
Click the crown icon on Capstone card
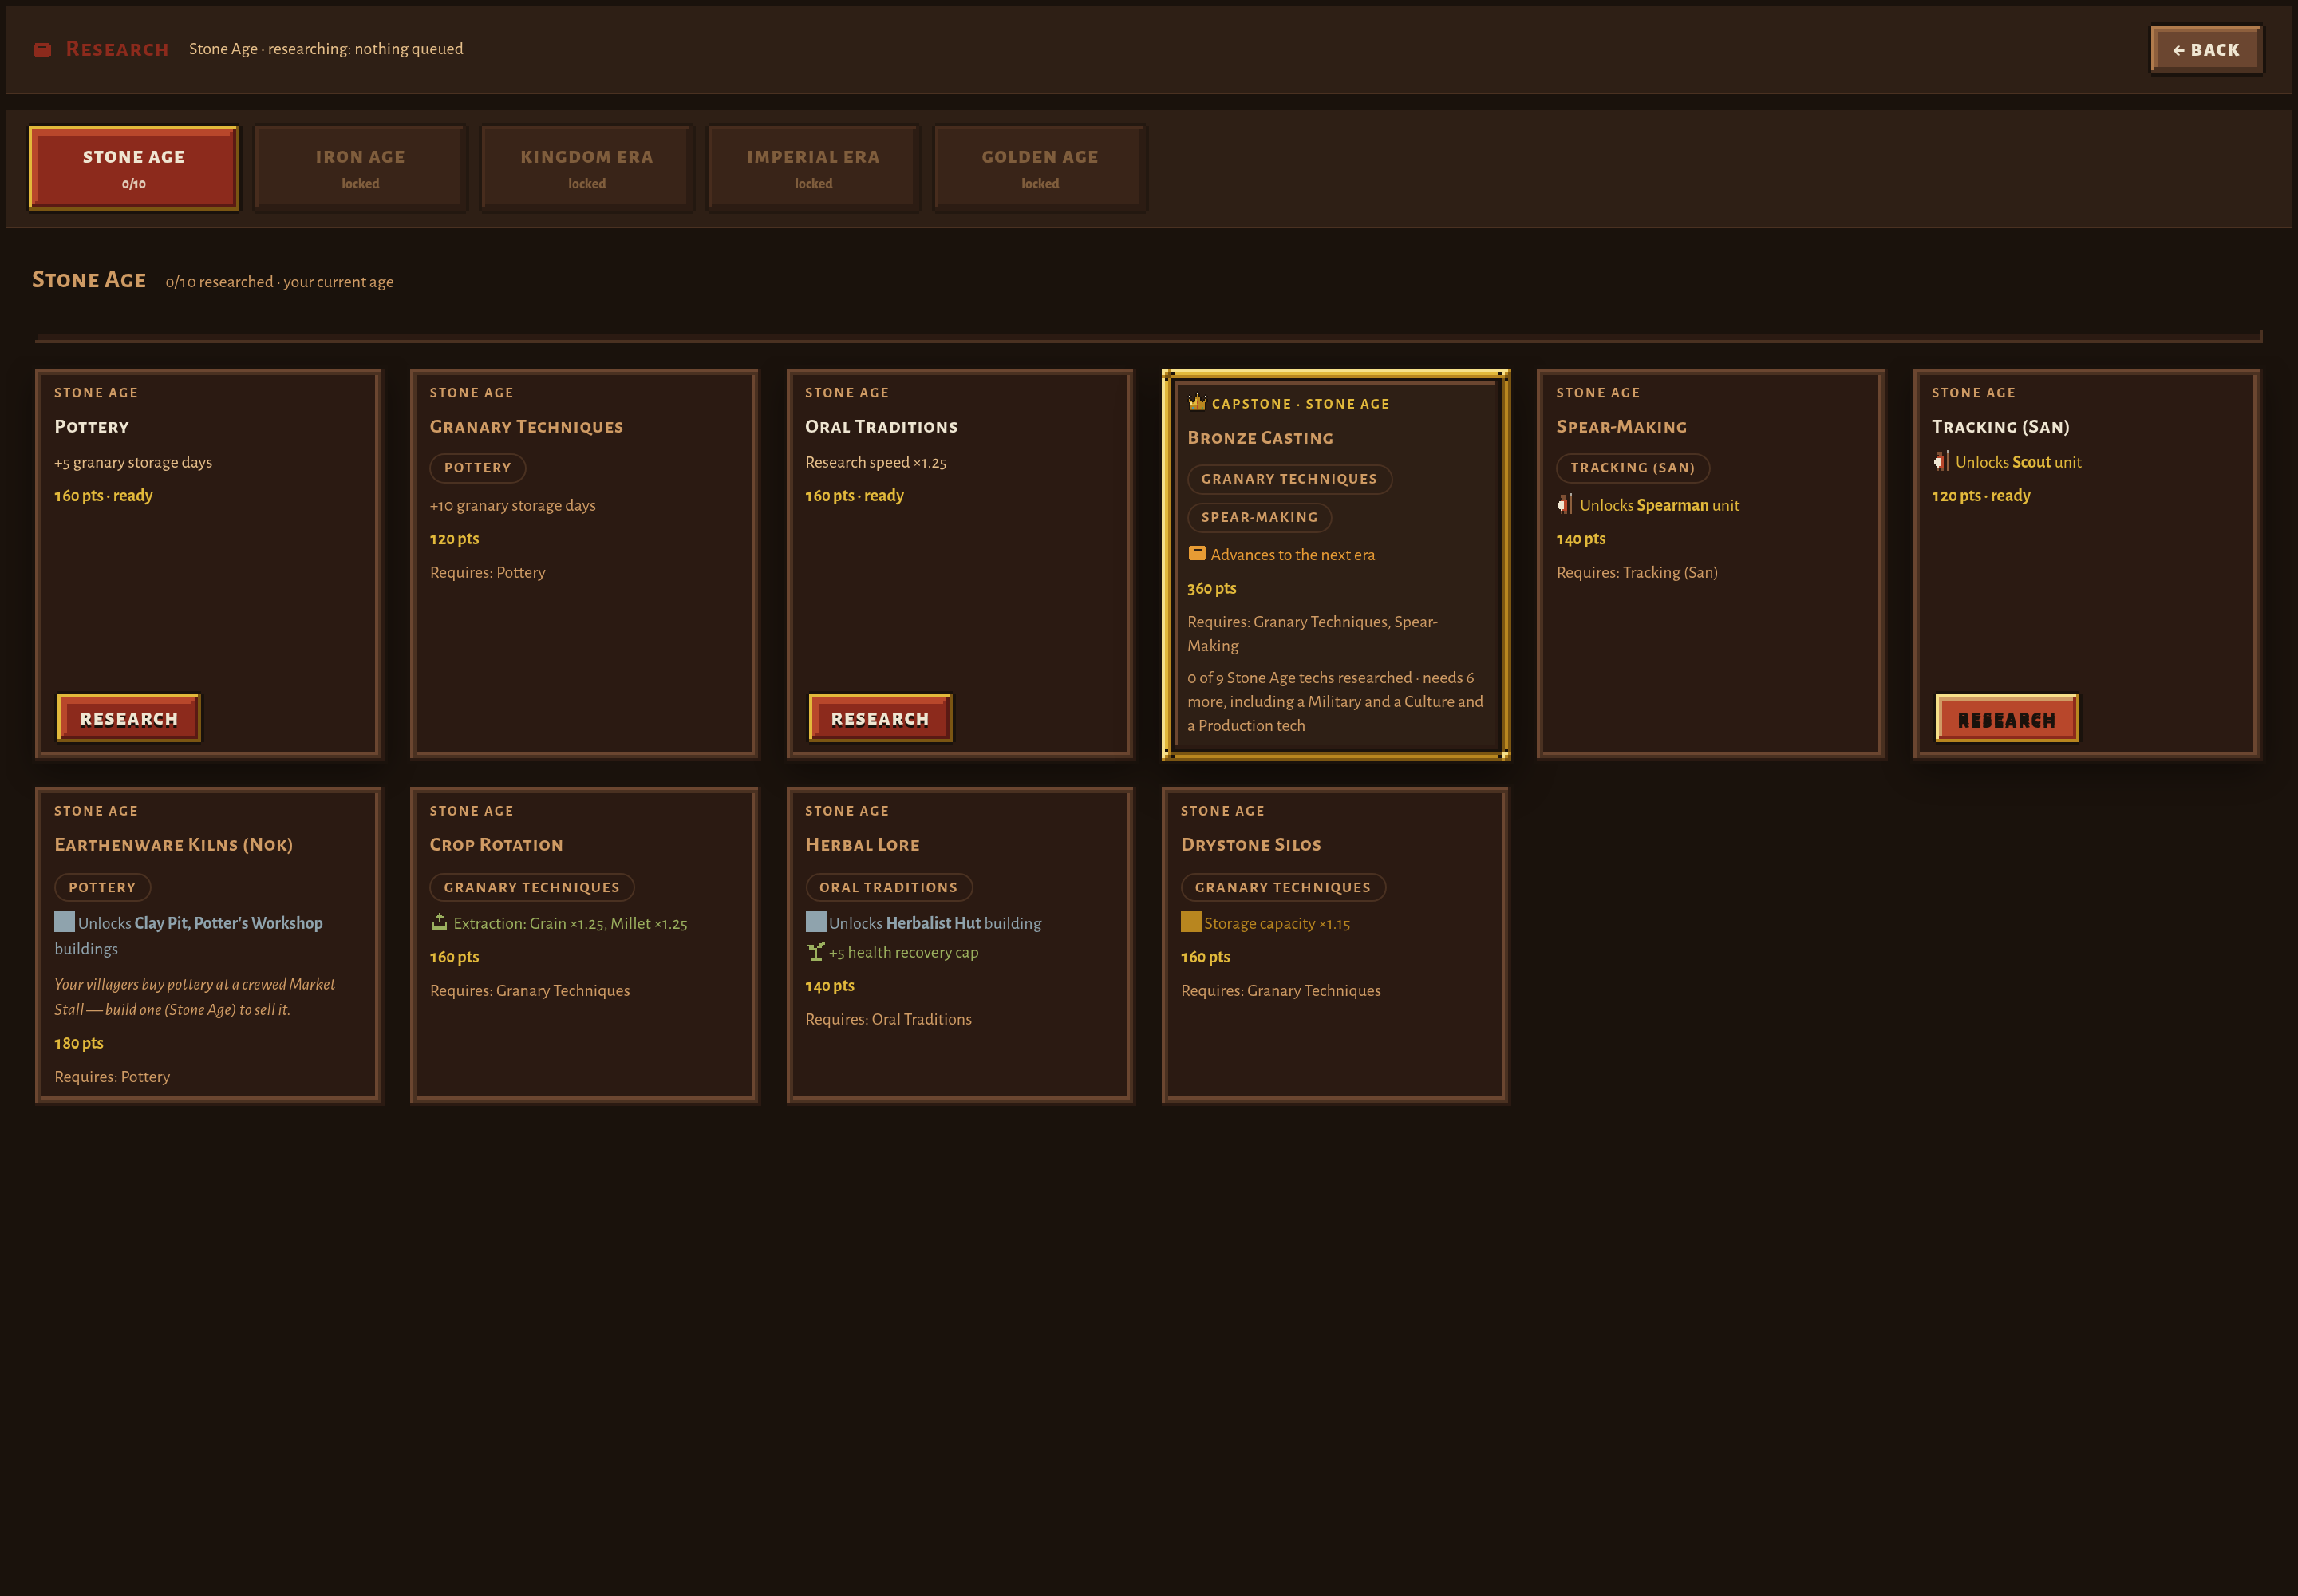point(1197,402)
